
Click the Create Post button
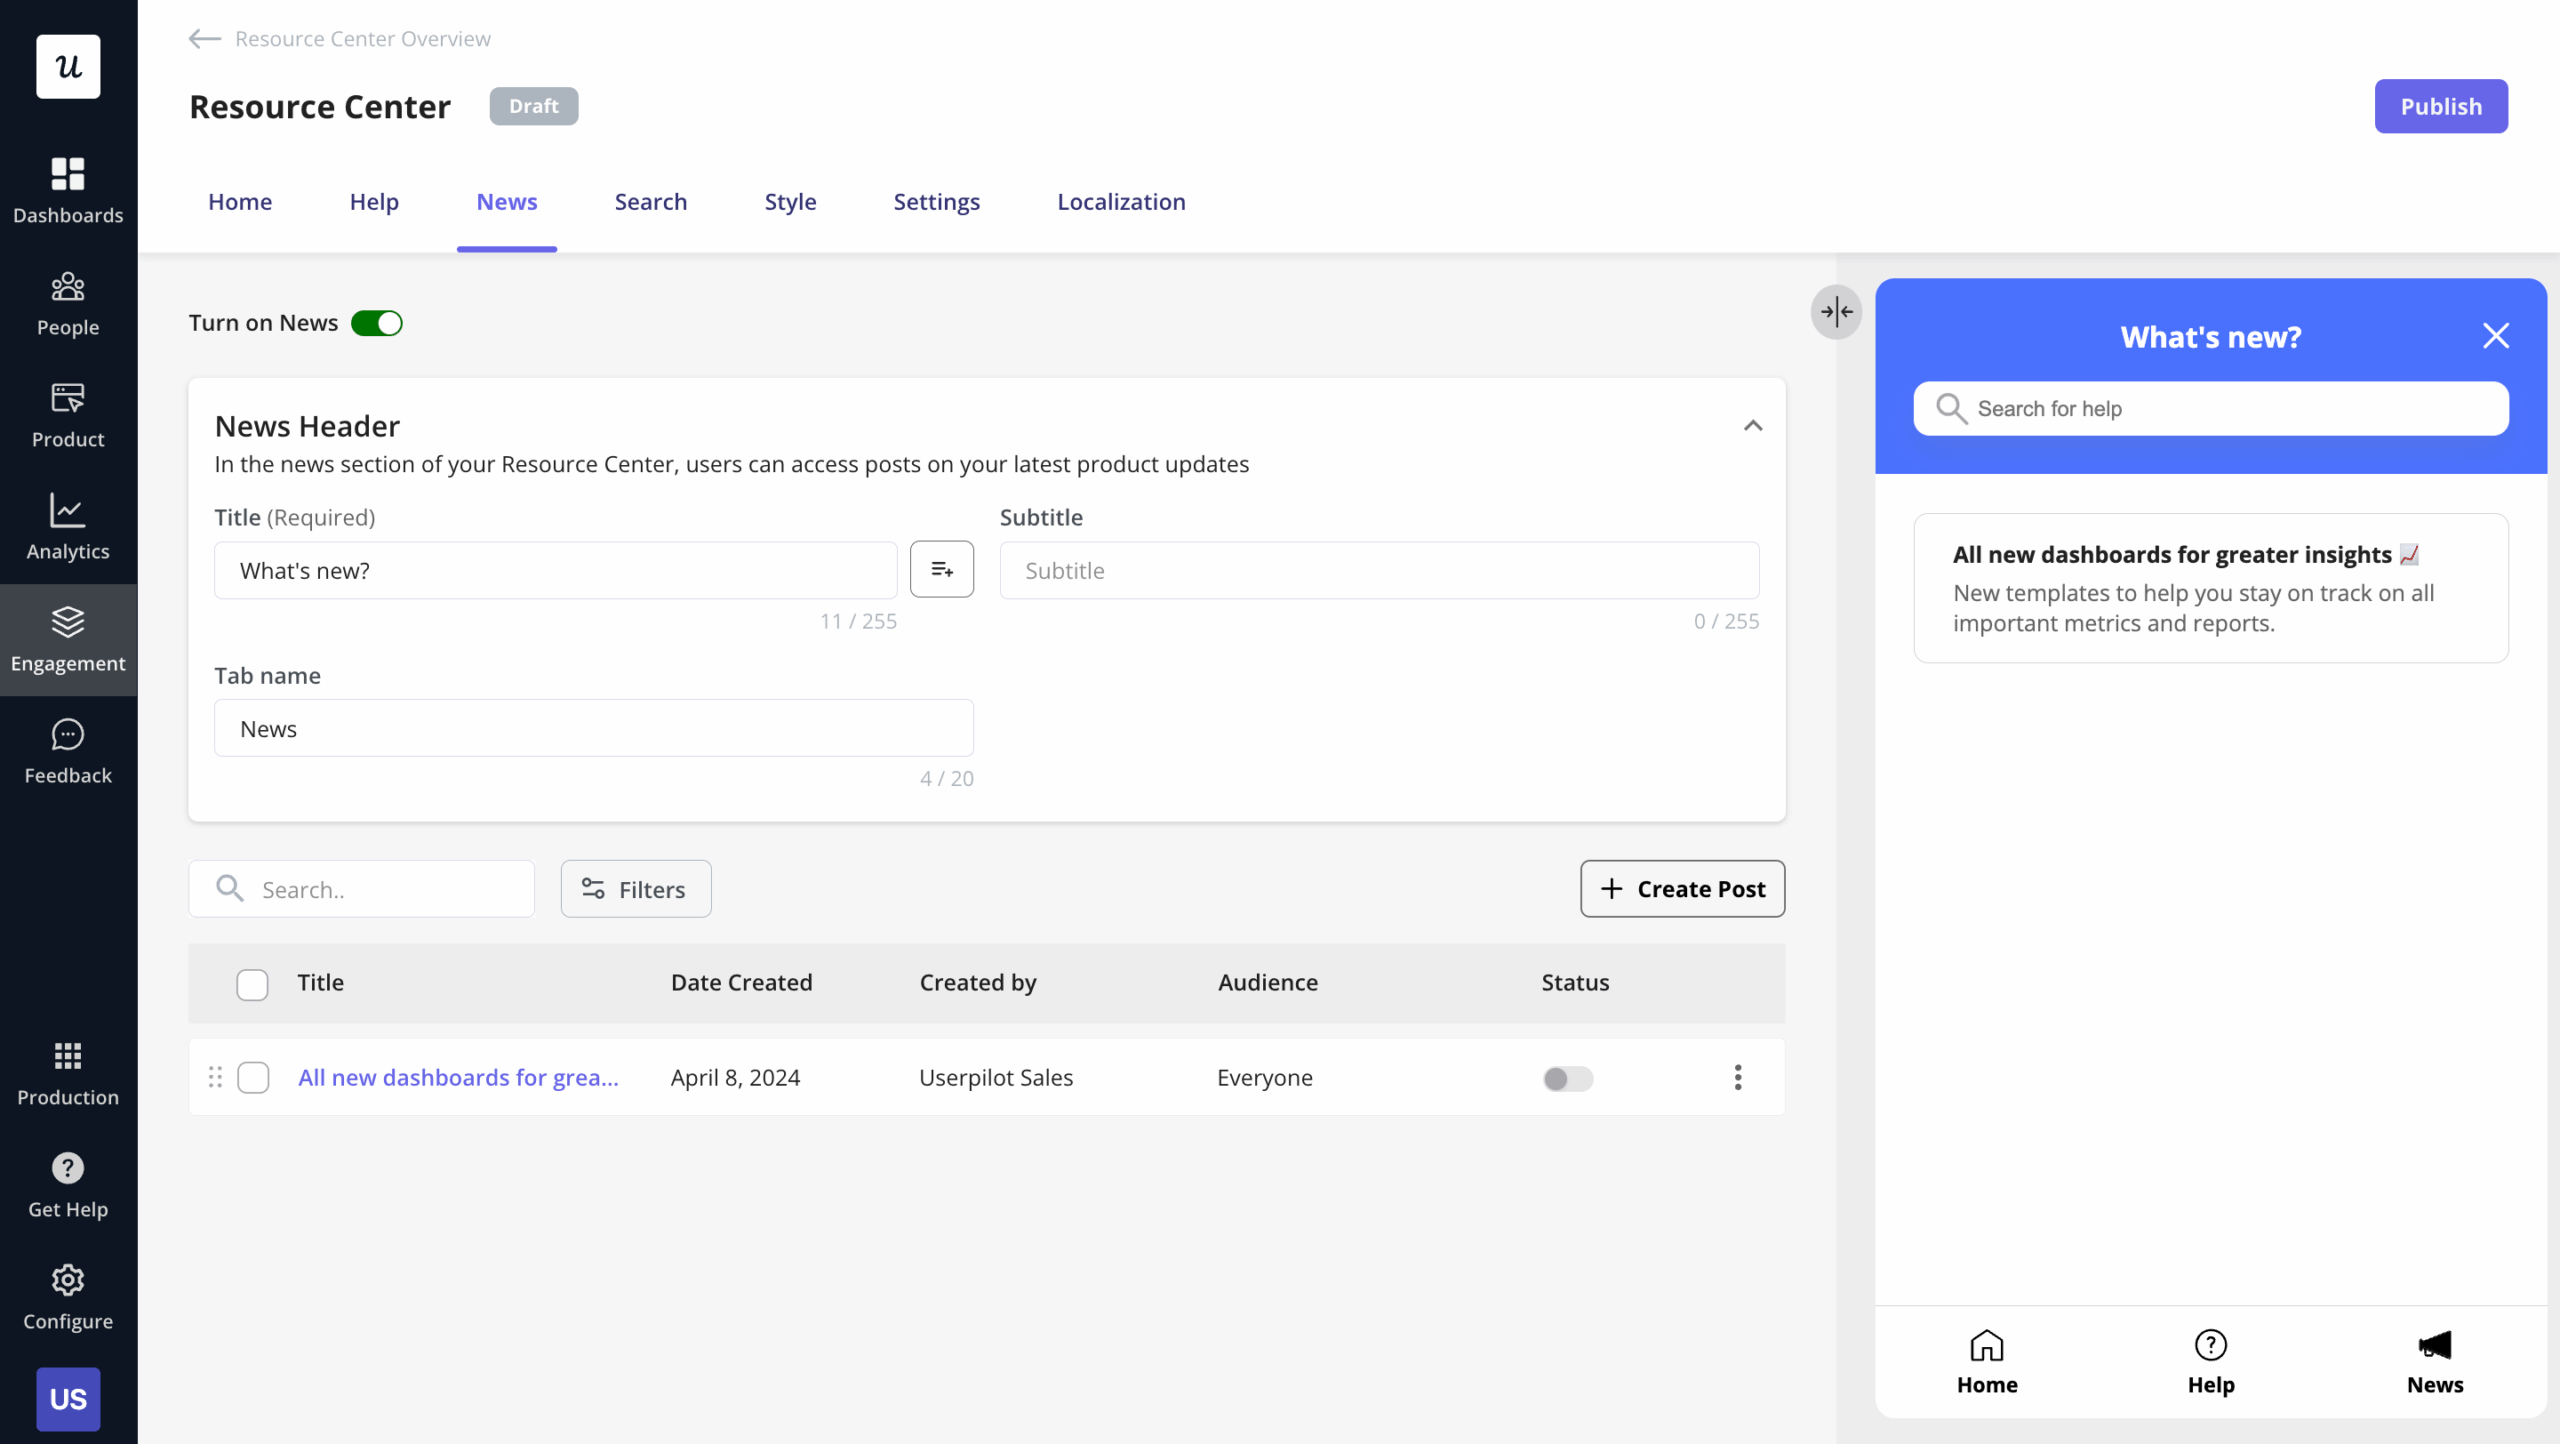click(x=1682, y=889)
